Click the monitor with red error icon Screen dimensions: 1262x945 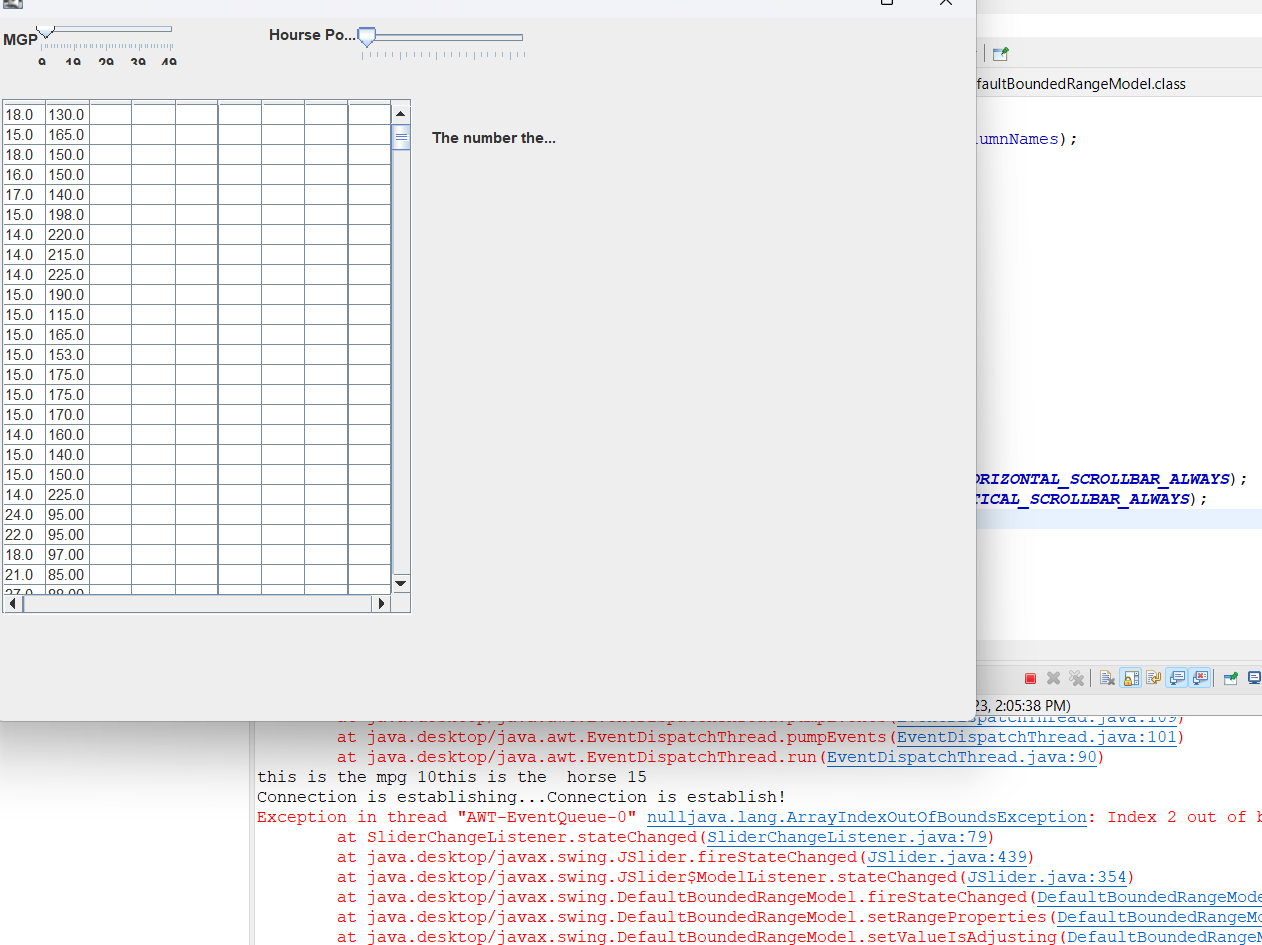click(1202, 678)
